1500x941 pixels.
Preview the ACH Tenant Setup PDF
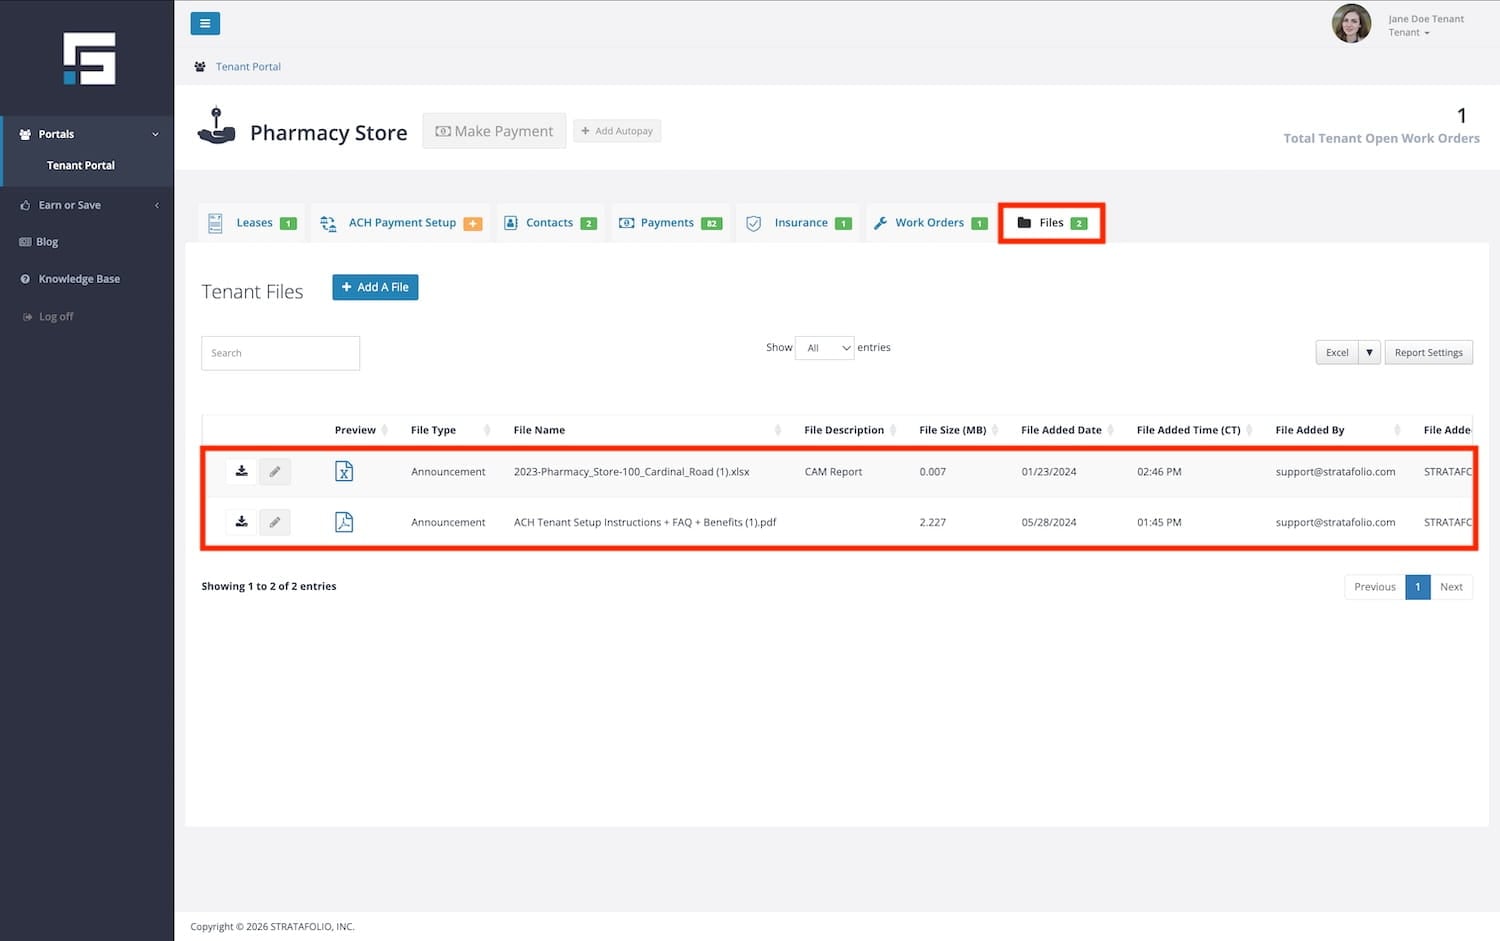point(344,522)
